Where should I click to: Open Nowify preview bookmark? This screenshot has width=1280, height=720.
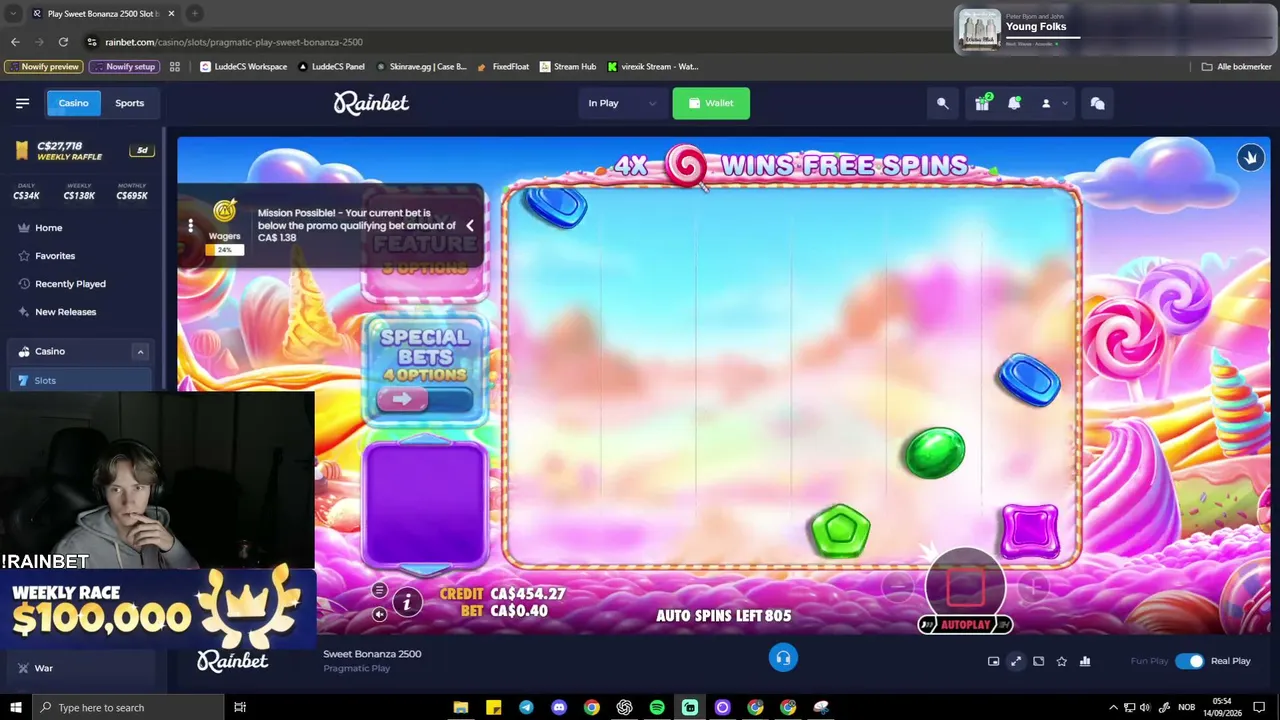(x=43, y=67)
